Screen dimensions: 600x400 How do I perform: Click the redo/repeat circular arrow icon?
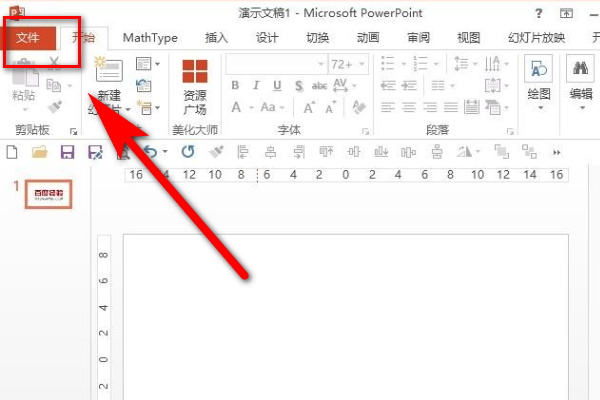point(187,151)
